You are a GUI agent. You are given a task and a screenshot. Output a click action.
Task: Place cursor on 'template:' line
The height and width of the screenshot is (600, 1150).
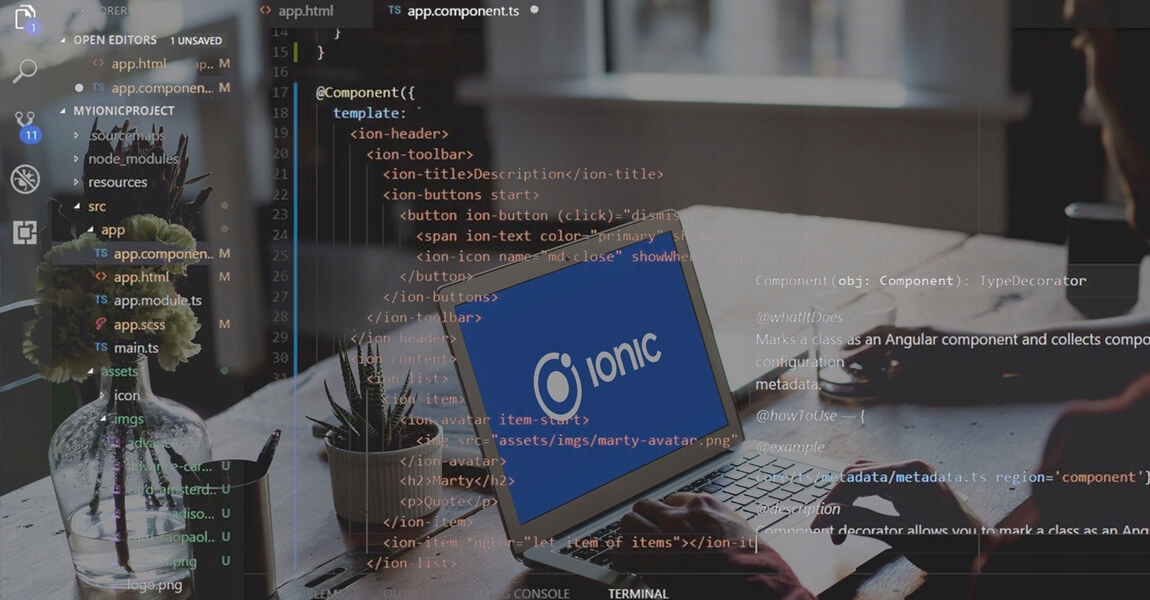point(369,113)
